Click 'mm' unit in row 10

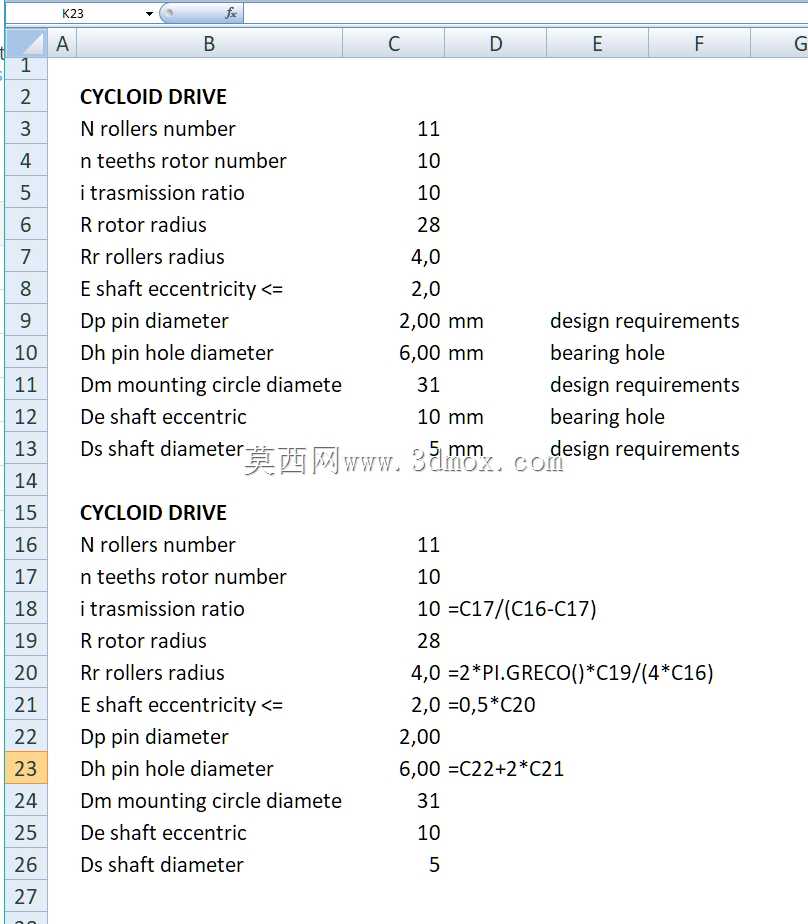click(x=466, y=353)
